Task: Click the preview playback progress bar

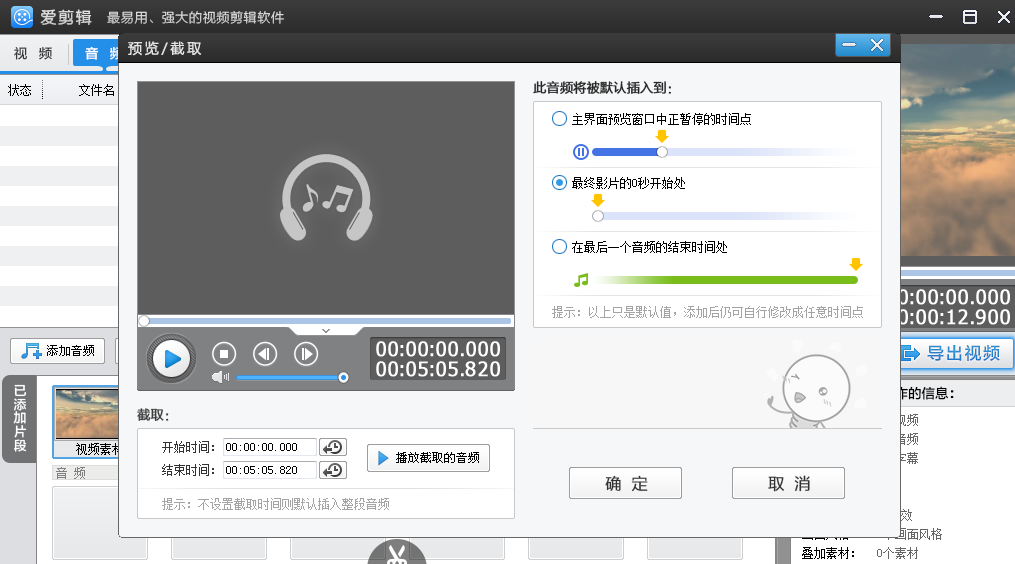Action: (326, 321)
